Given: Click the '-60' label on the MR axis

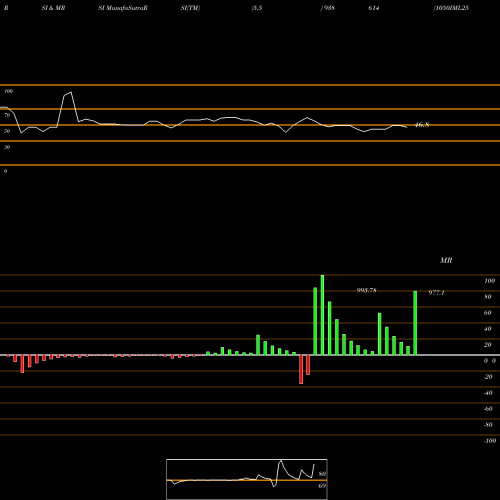Looking at the screenshot, I should click(488, 409).
